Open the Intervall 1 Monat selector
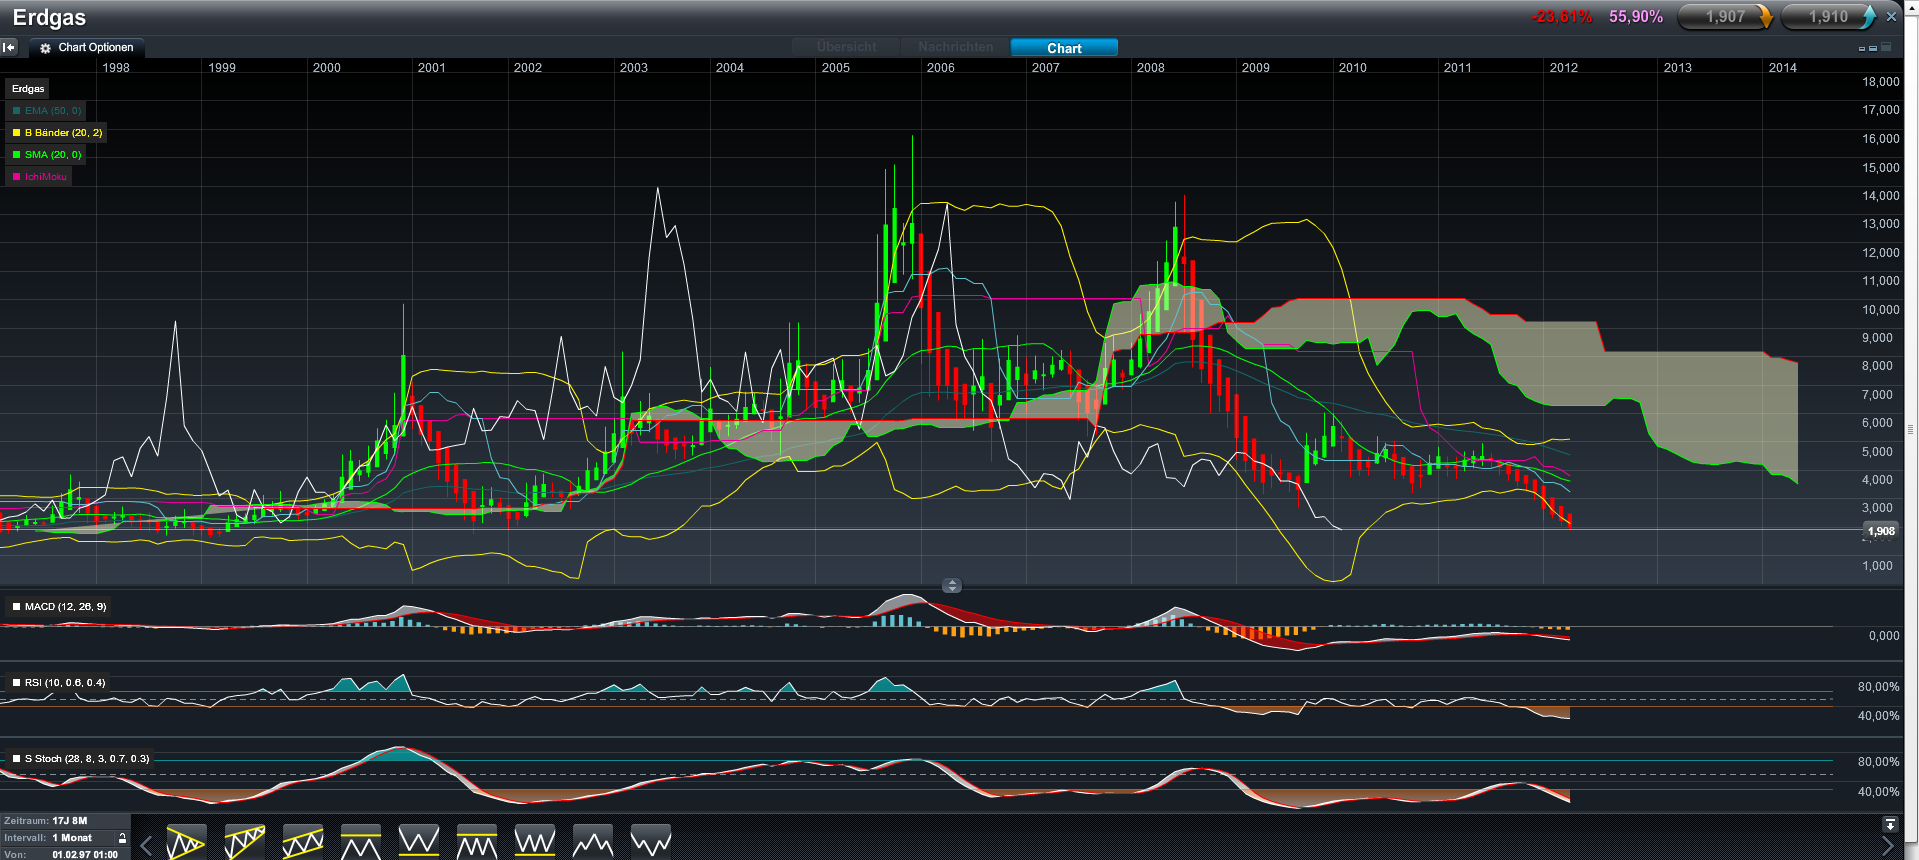Viewport: 1919px width, 860px height. (72, 838)
